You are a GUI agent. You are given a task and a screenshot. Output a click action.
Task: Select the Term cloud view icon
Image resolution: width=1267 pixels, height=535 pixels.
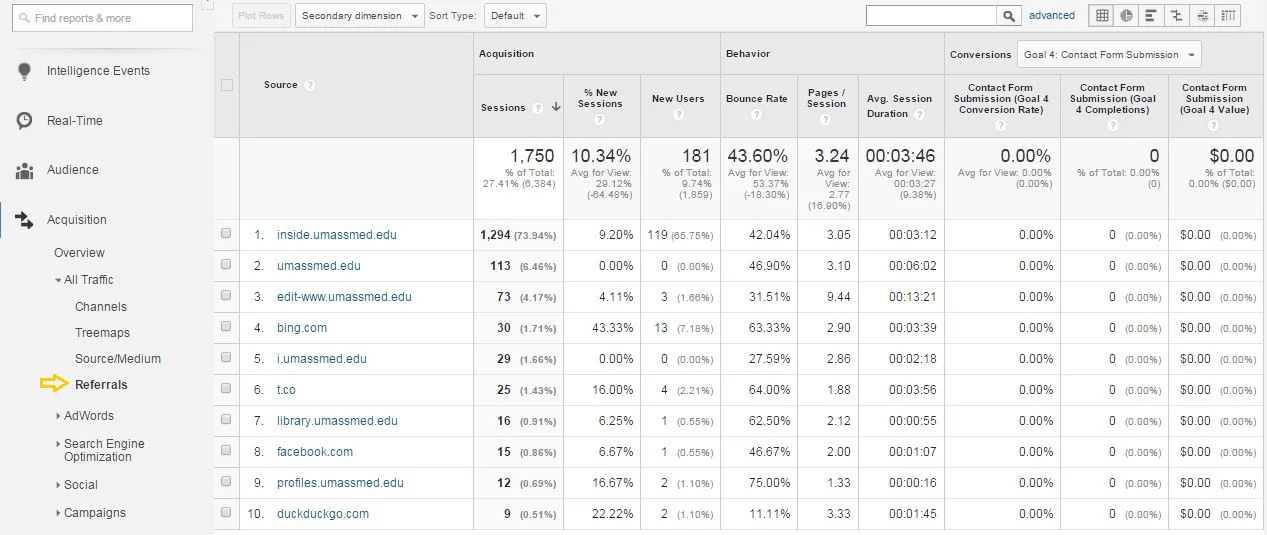coord(1201,16)
